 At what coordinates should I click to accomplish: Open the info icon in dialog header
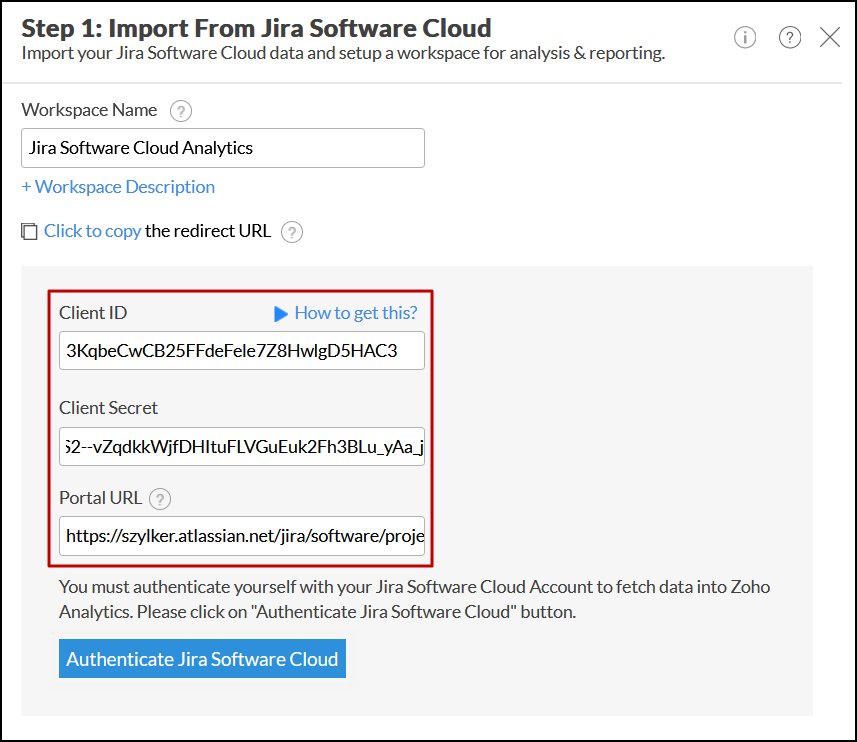pos(744,38)
